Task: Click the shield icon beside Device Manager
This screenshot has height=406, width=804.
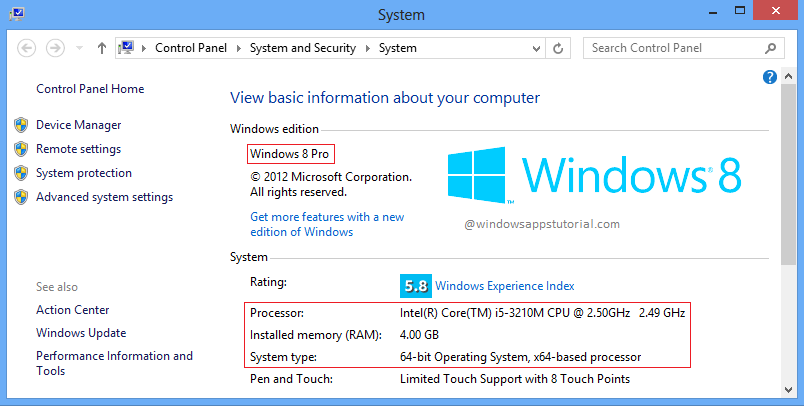Action: pos(21,125)
